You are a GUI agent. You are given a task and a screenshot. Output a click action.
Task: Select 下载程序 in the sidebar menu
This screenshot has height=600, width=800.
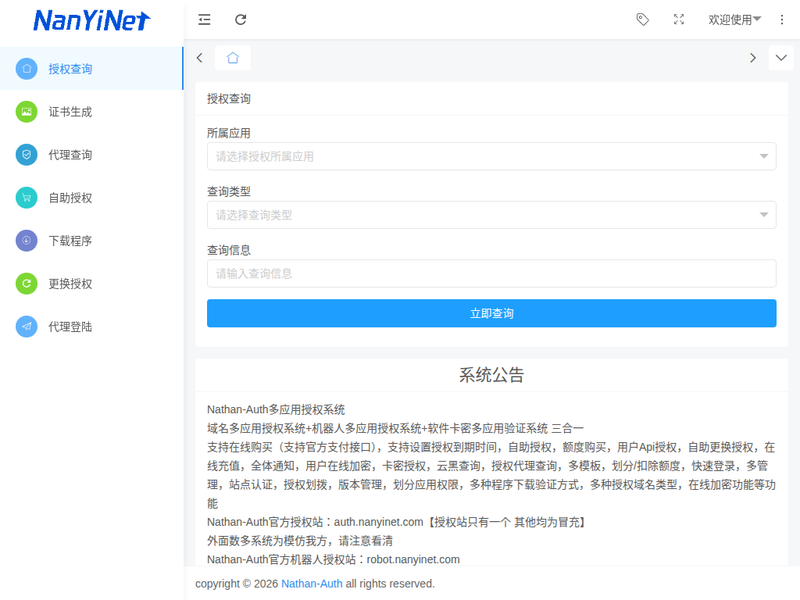point(91,240)
